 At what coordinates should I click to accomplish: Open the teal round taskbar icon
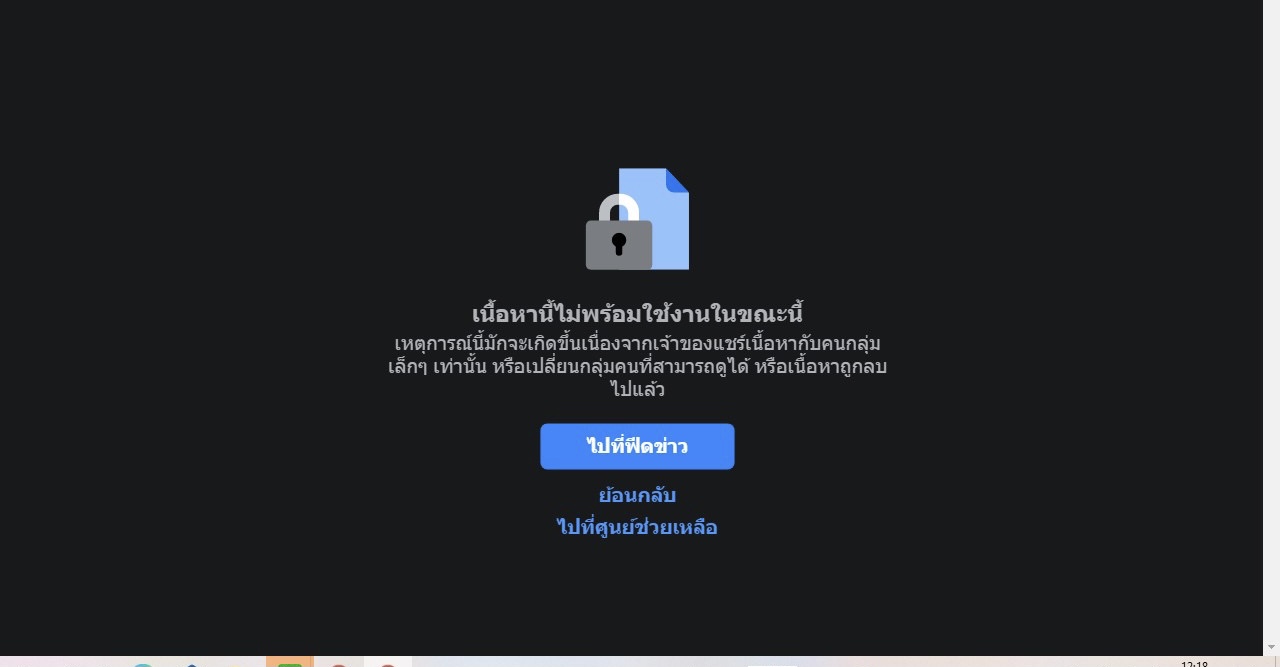coord(143,664)
